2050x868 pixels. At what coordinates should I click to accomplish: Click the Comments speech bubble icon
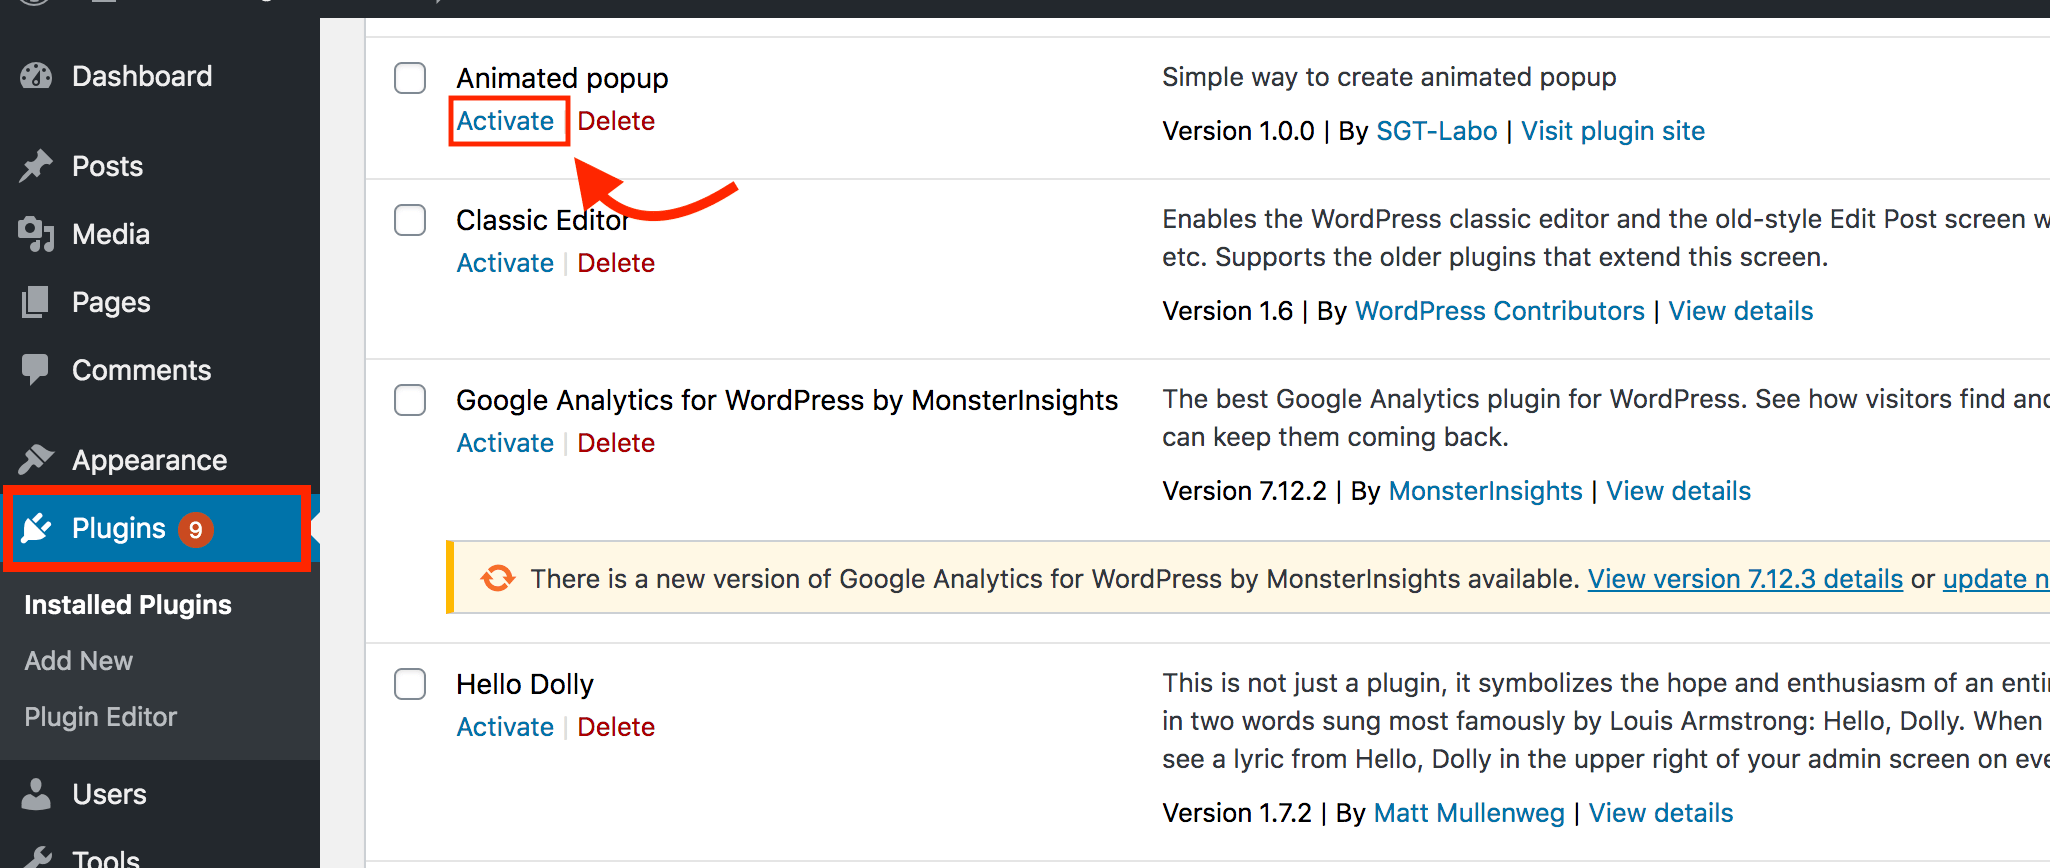click(36, 370)
